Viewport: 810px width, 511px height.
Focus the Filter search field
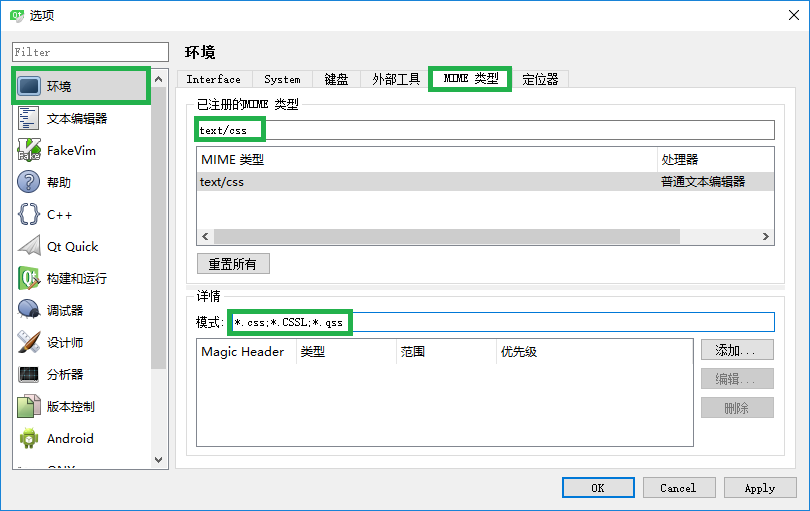pyautogui.click(x=90, y=52)
